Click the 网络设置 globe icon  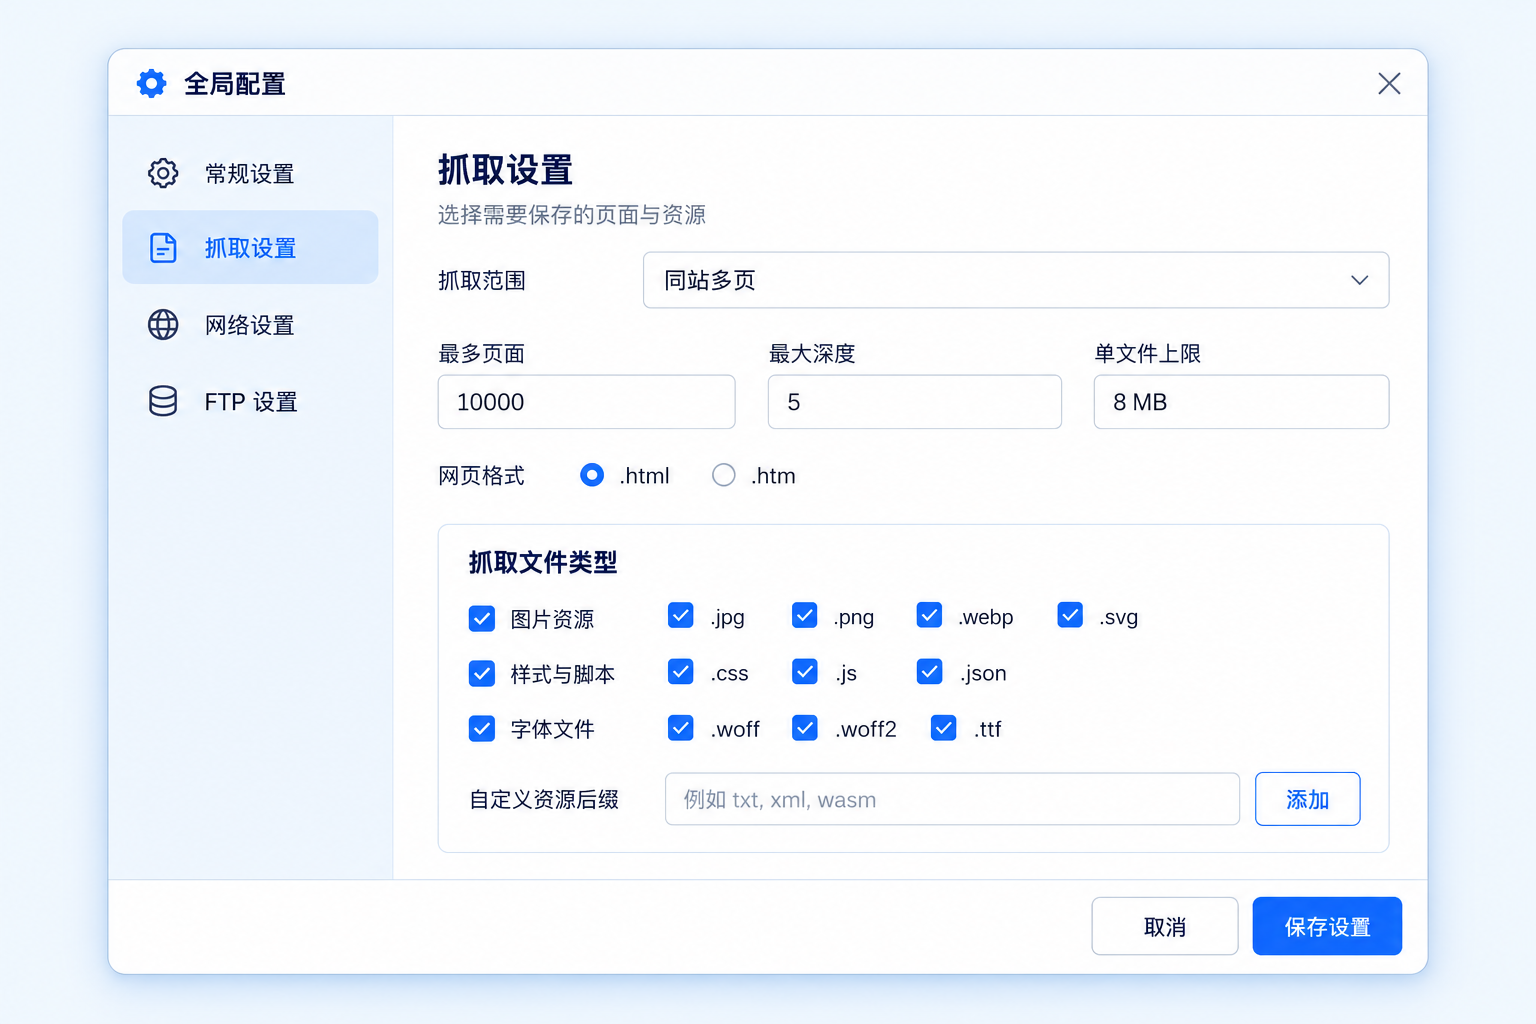163,325
